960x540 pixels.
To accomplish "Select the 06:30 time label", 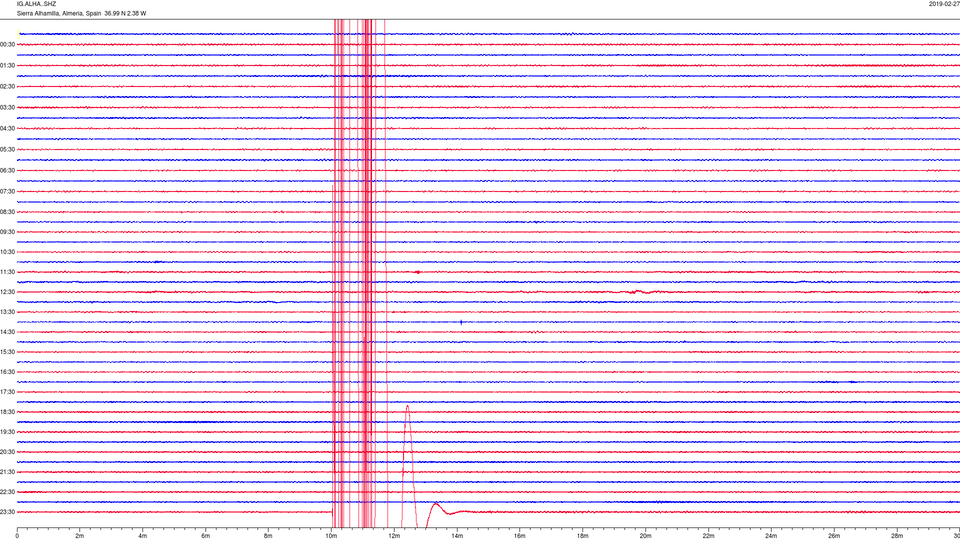I will click(x=7, y=171).
